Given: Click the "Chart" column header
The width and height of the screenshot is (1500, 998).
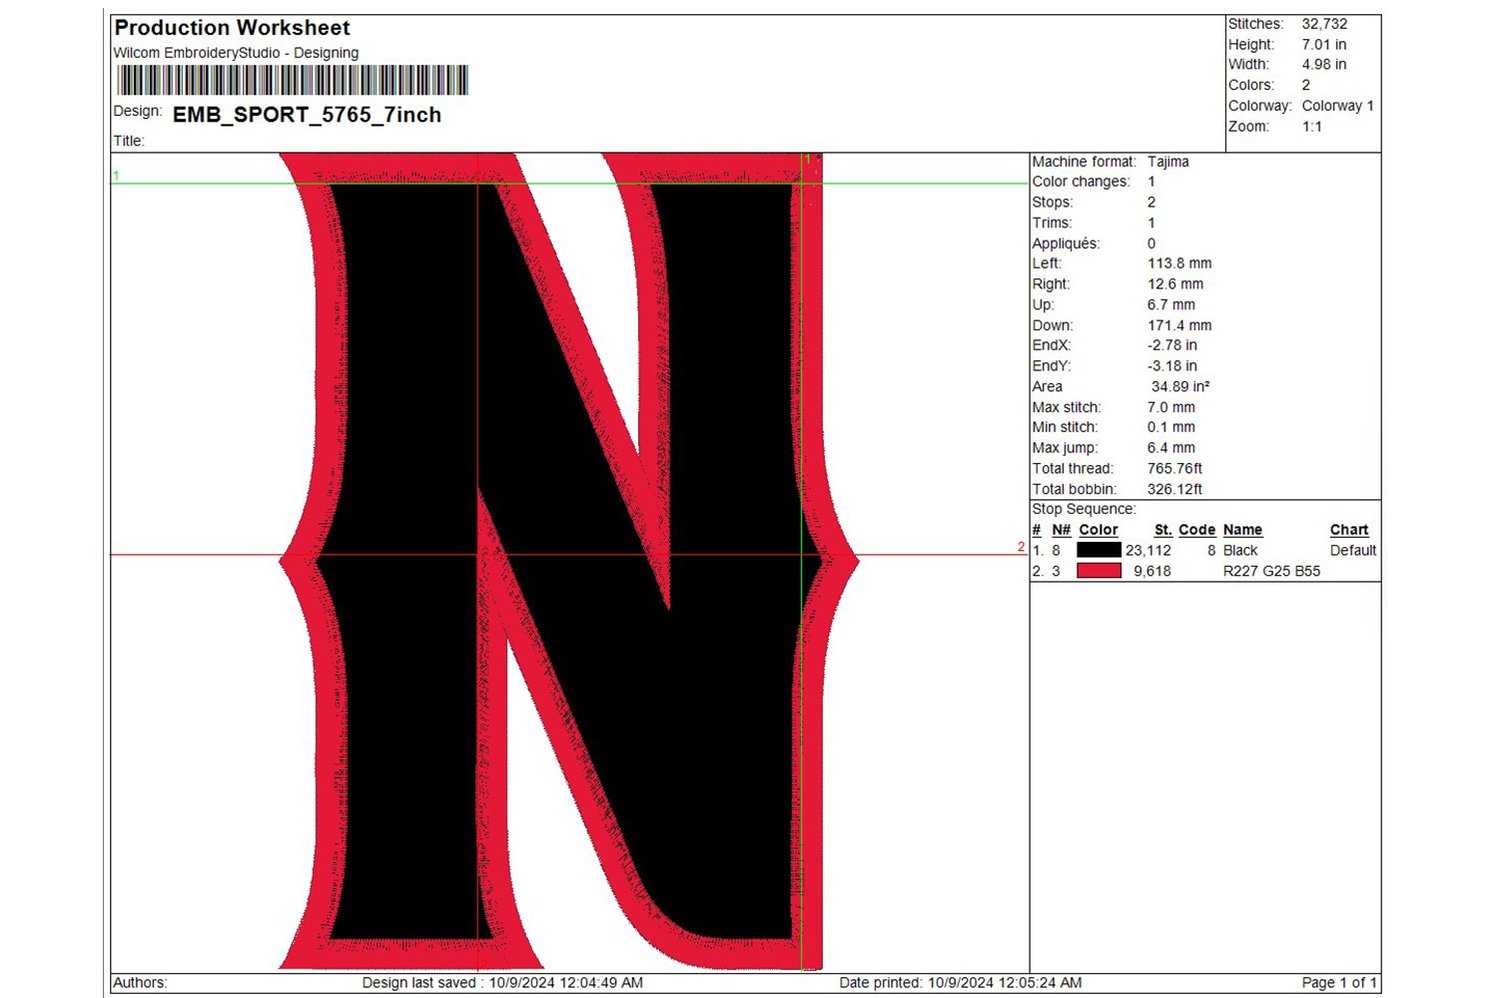Looking at the screenshot, I should click(x=1349, y=530).
